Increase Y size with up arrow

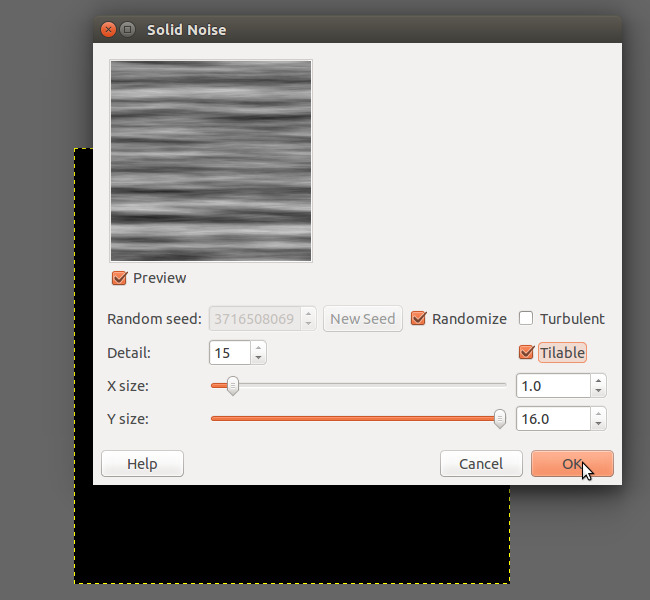598,414
